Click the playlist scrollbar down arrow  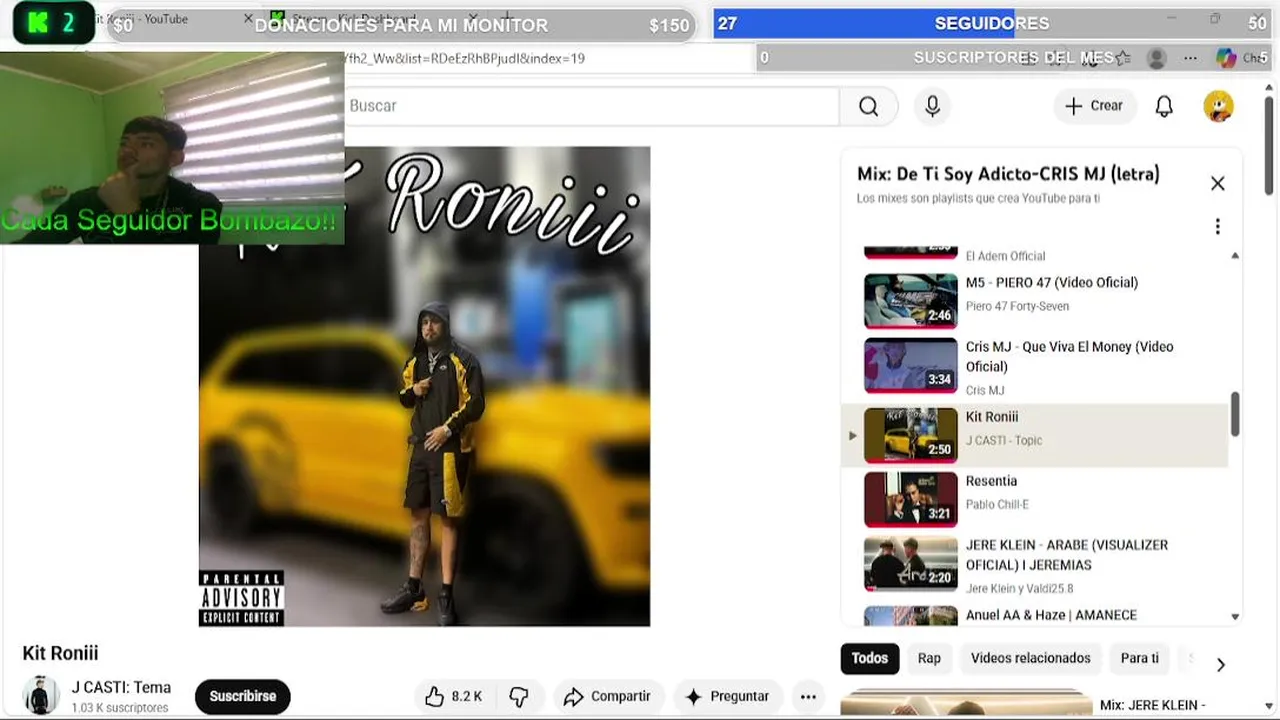tap(1235, 617)
